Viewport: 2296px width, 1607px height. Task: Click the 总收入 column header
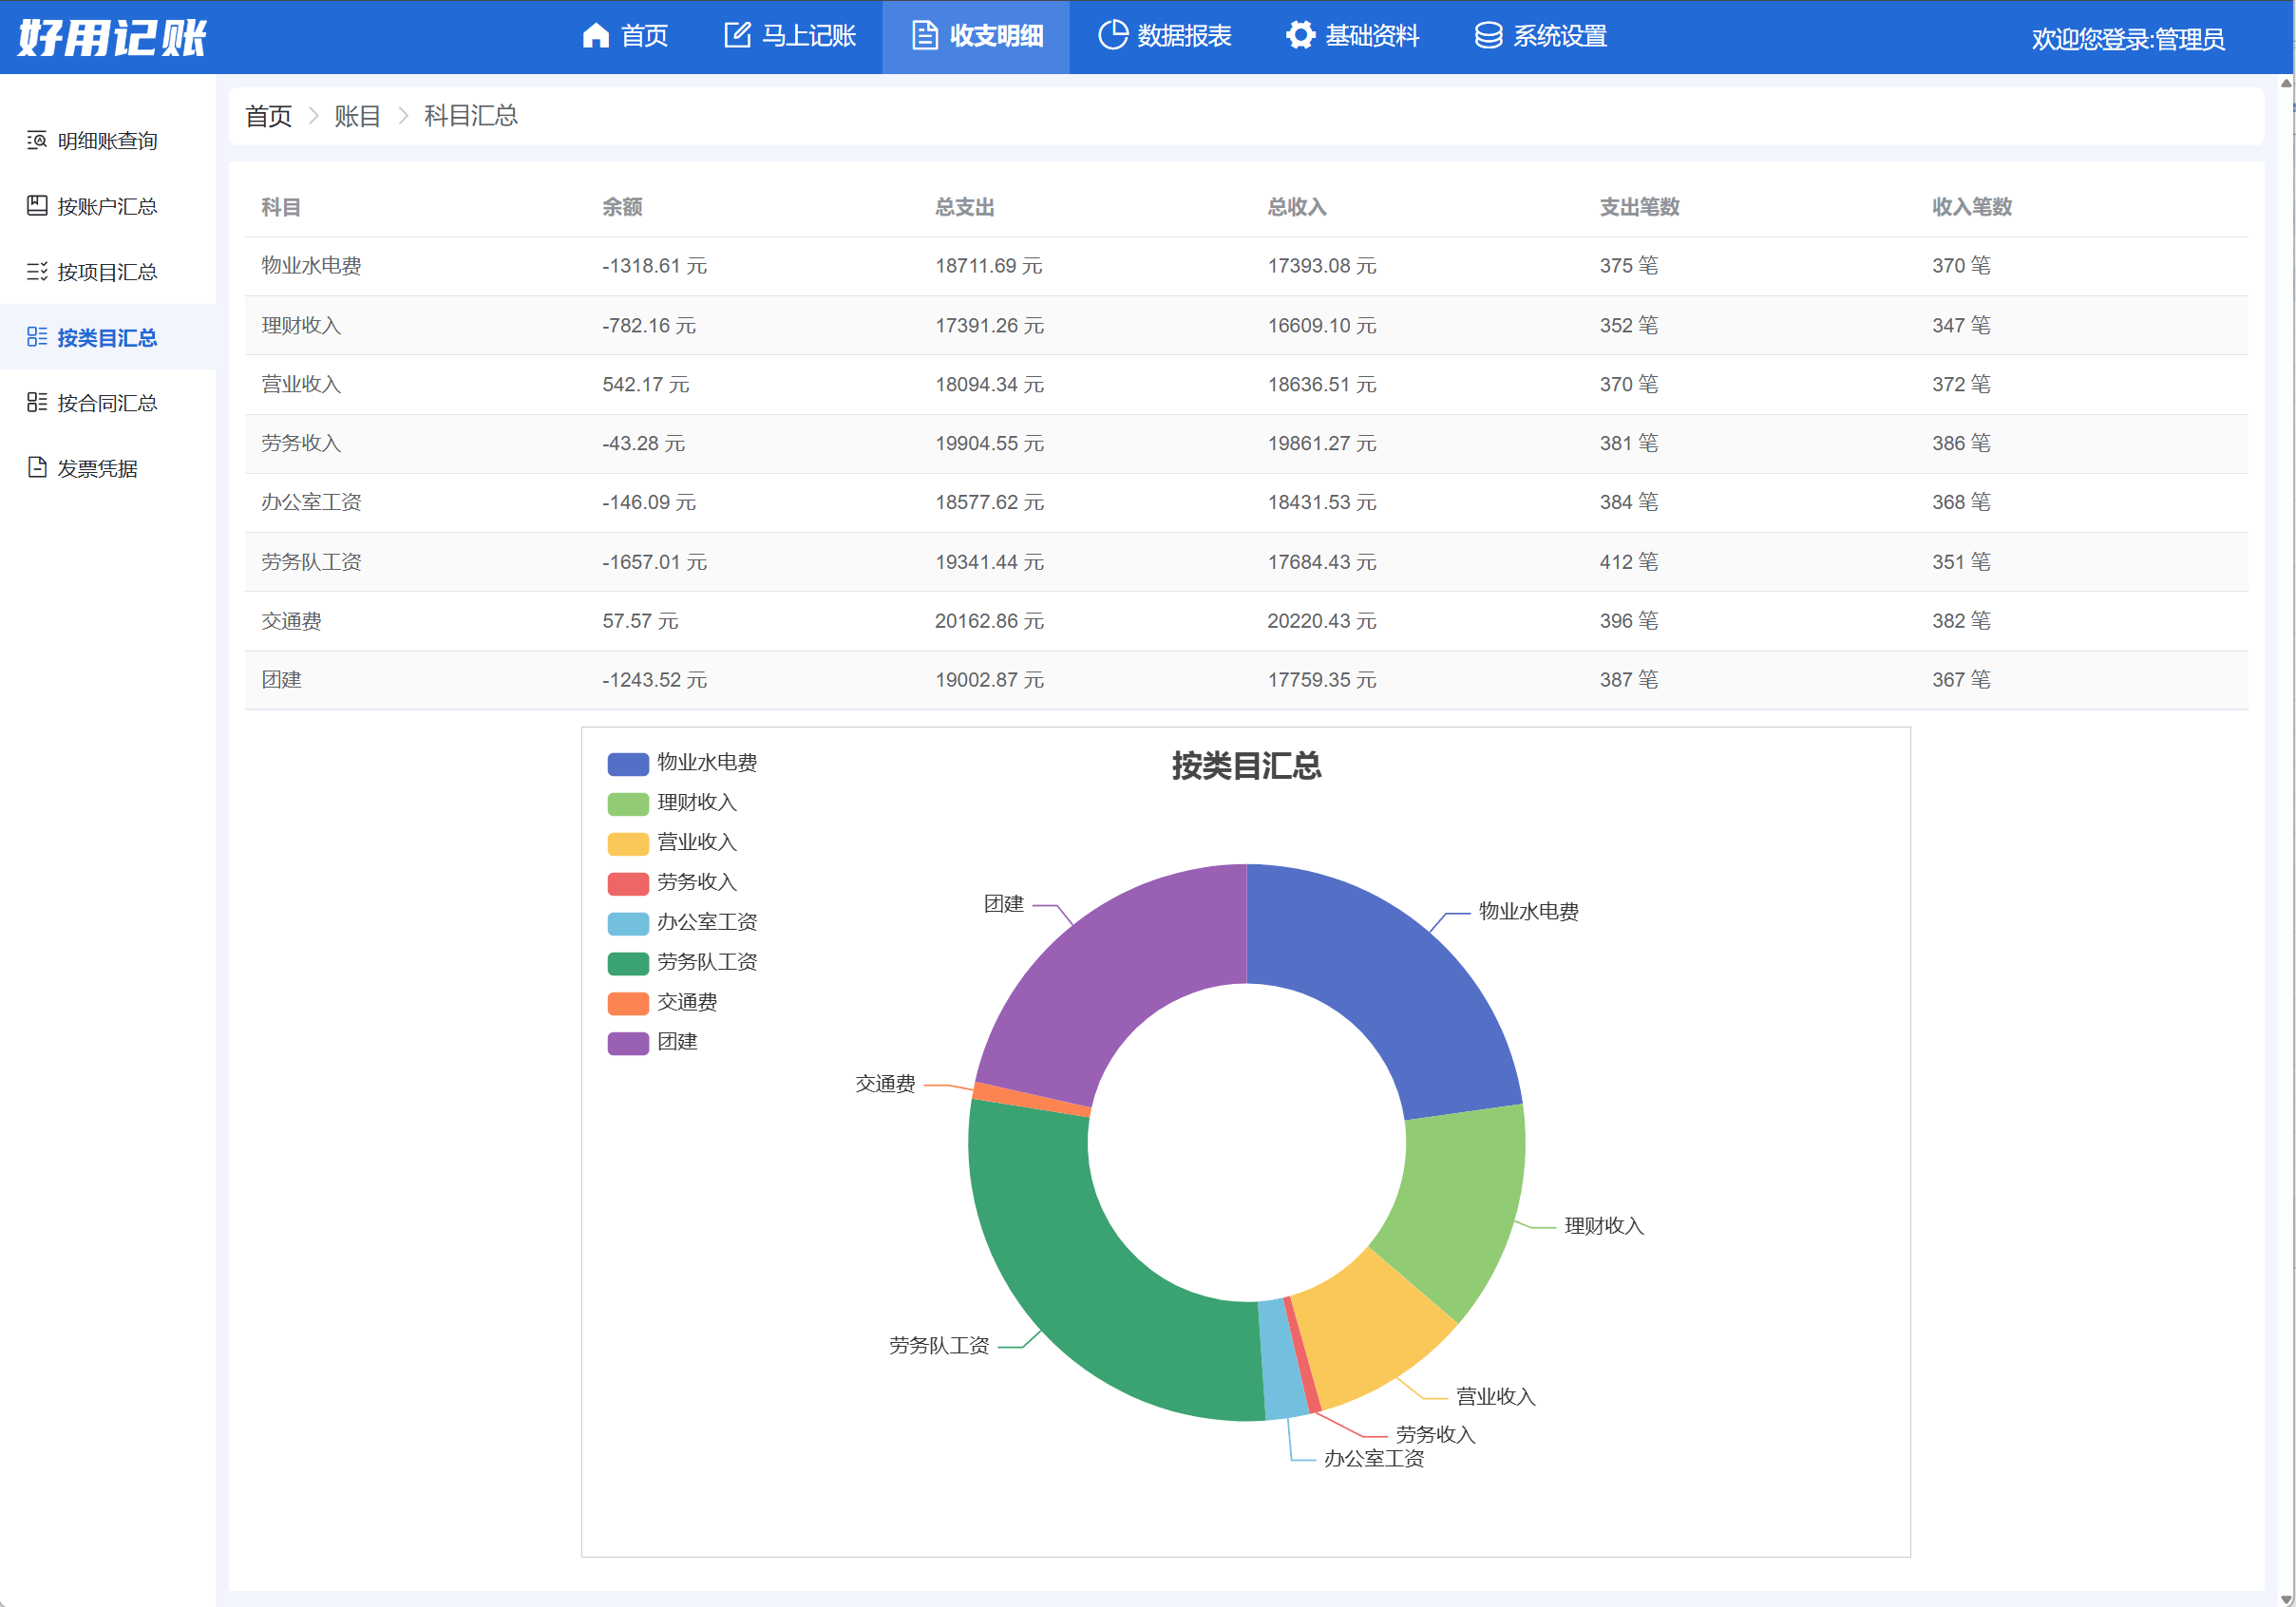coord(1297,207)
